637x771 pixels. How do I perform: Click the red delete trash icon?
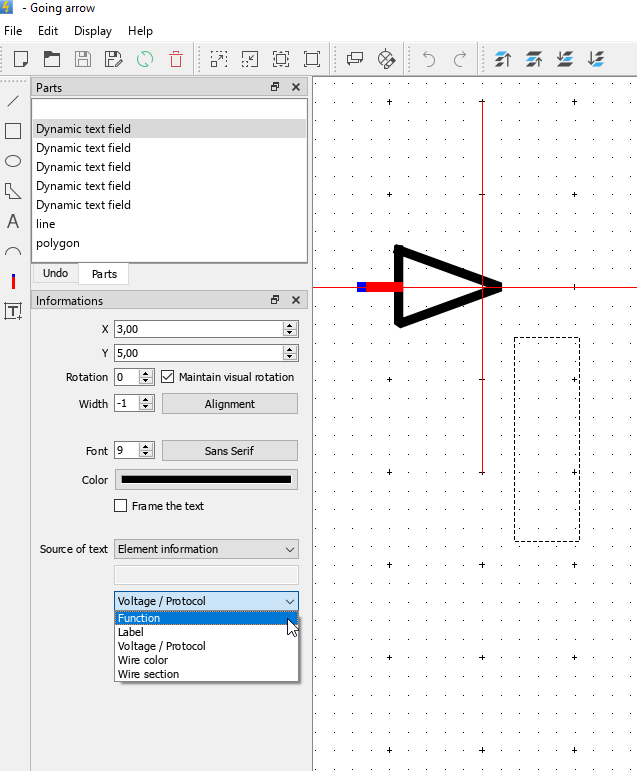tap(176, 59)
